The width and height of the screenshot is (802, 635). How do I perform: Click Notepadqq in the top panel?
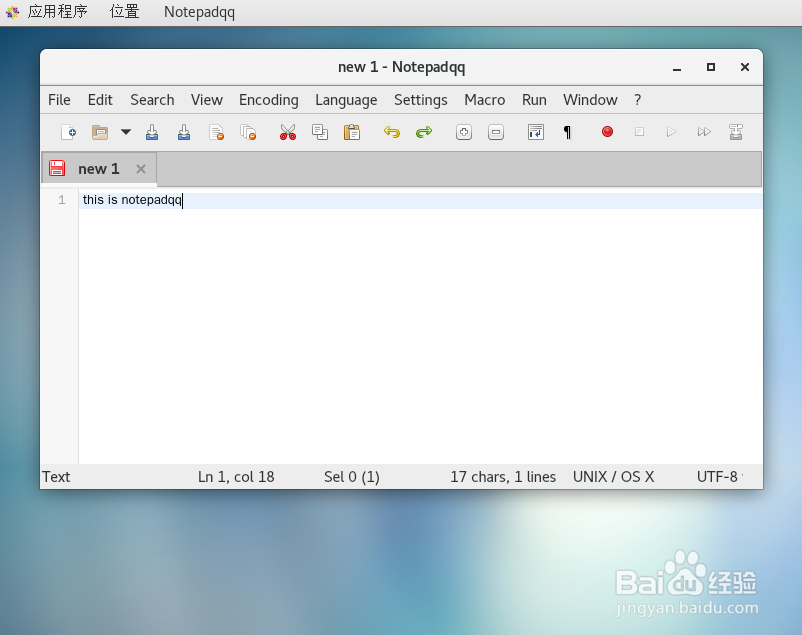[x=199, y=12]
